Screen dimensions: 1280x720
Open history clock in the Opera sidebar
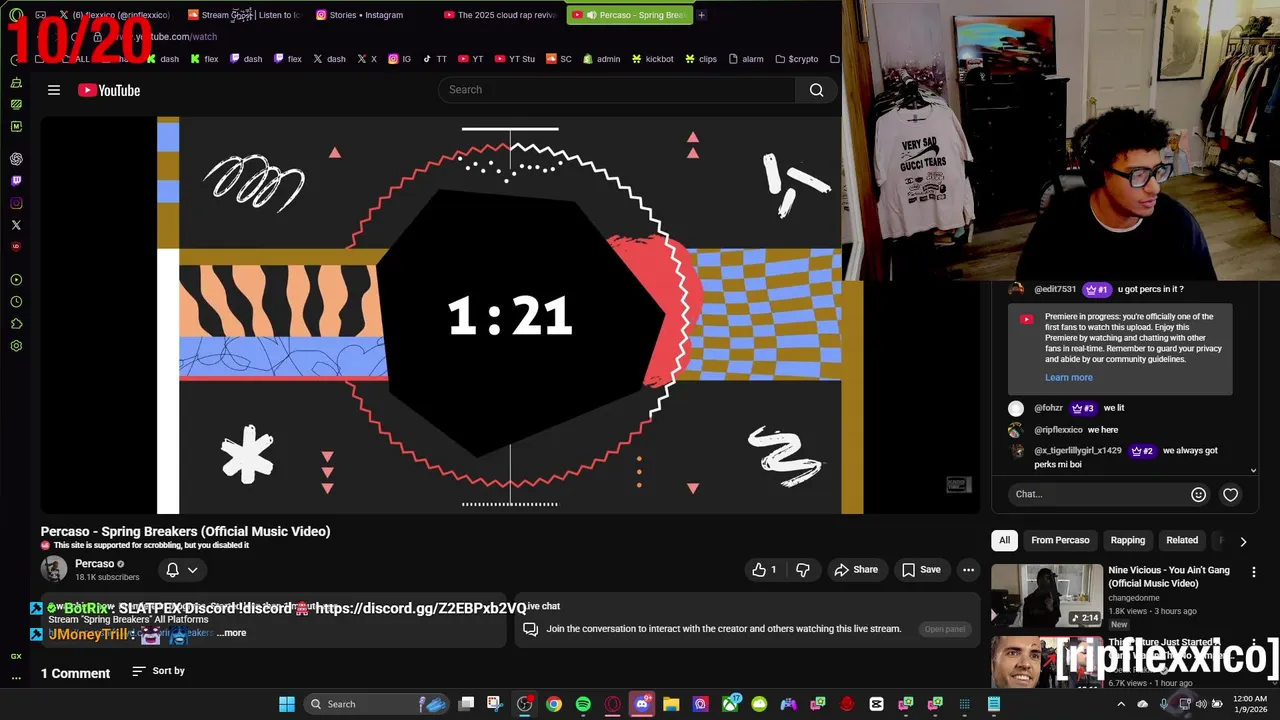click(x=16, y=302)
